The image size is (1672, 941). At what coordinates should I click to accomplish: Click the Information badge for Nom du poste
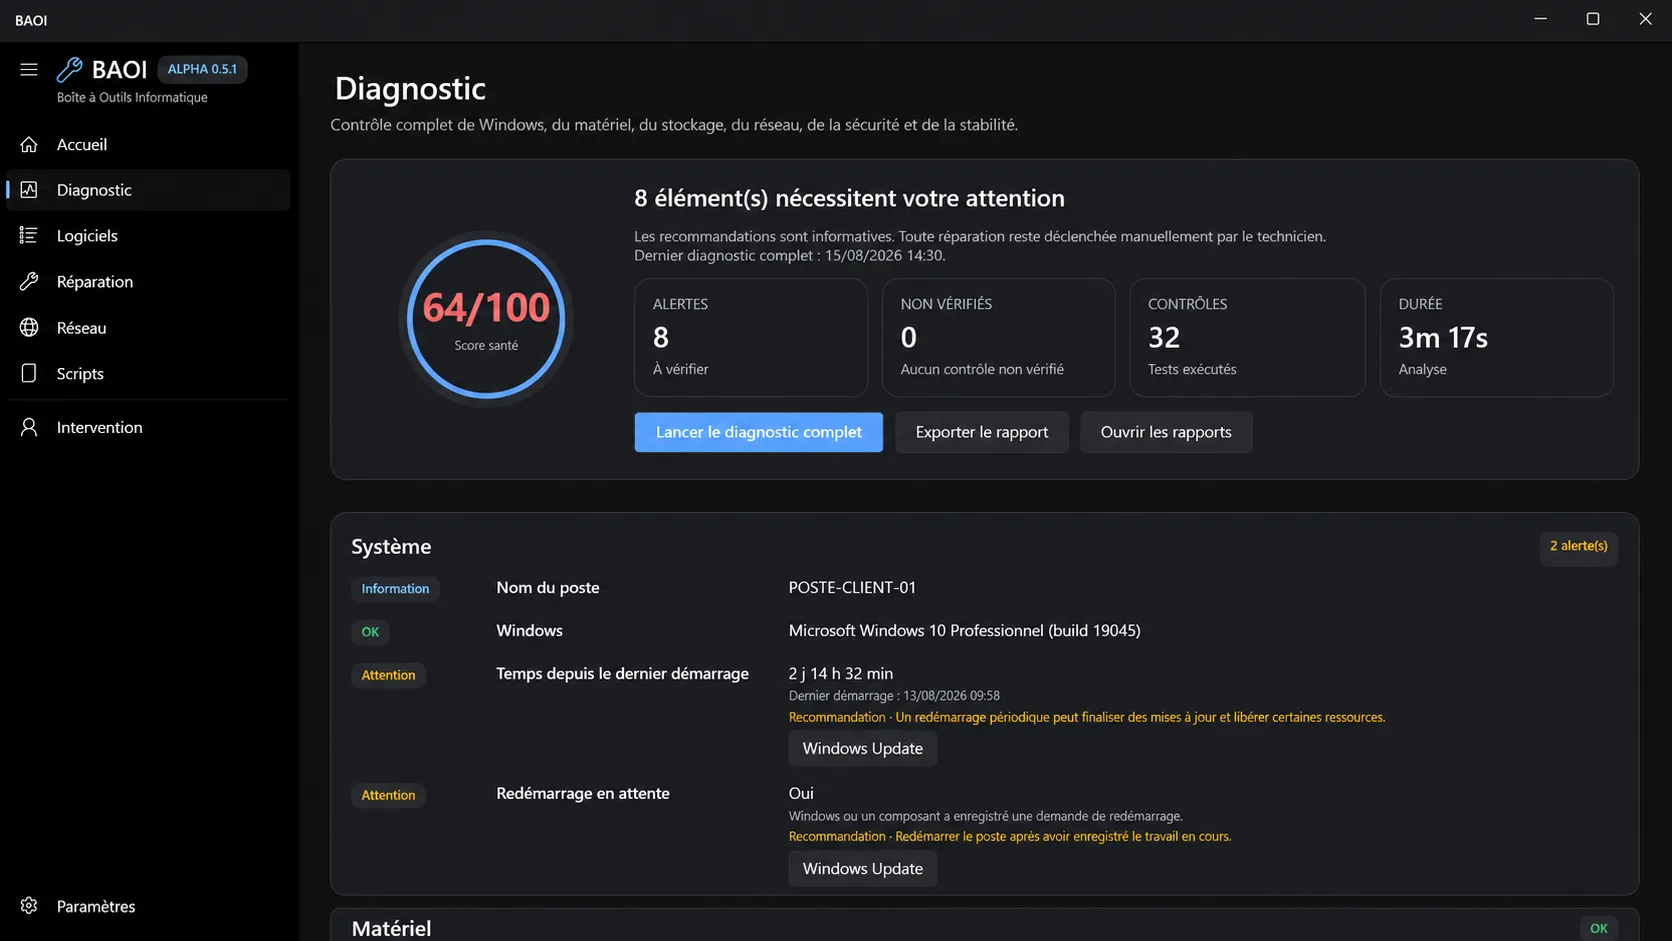395,589
